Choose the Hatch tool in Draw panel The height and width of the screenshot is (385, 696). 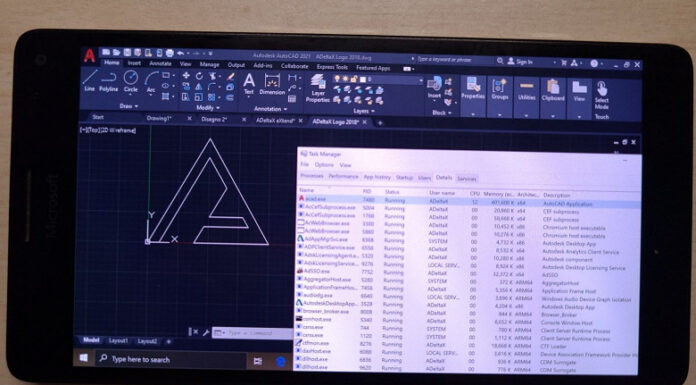166,96
